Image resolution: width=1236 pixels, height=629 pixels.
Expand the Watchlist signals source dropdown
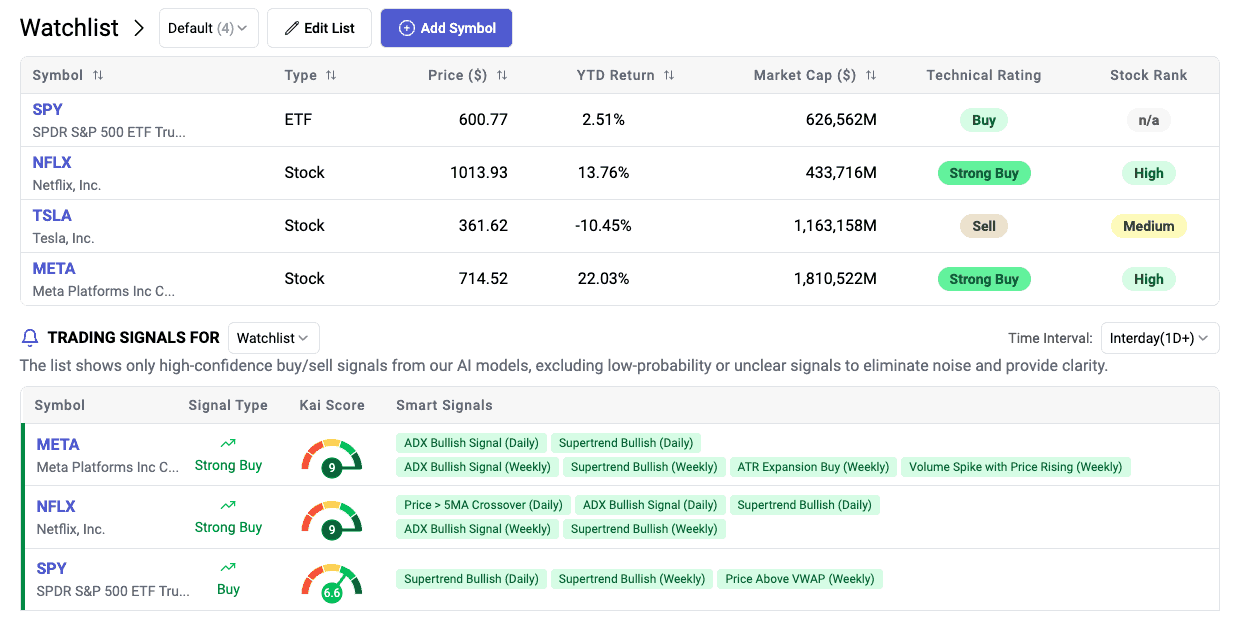click(273, 338)
